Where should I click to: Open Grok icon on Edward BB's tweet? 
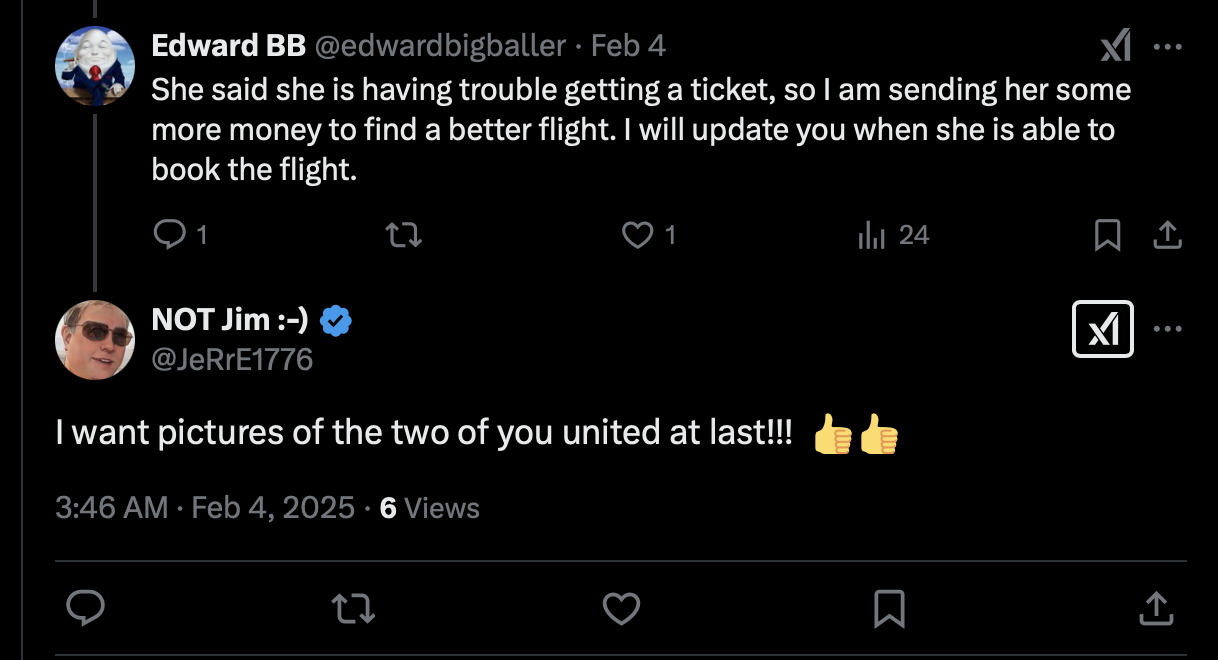point(1115,46)
